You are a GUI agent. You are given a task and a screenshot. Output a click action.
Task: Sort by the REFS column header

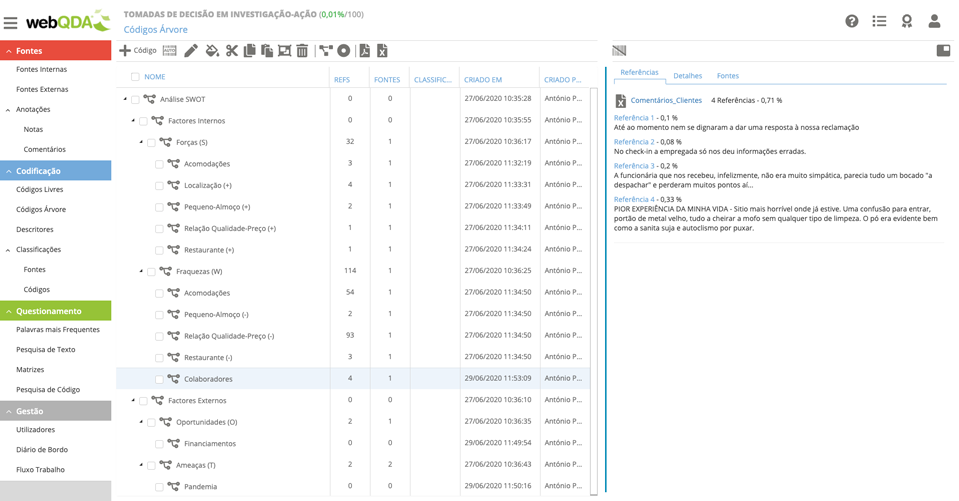tap(342, 80)
